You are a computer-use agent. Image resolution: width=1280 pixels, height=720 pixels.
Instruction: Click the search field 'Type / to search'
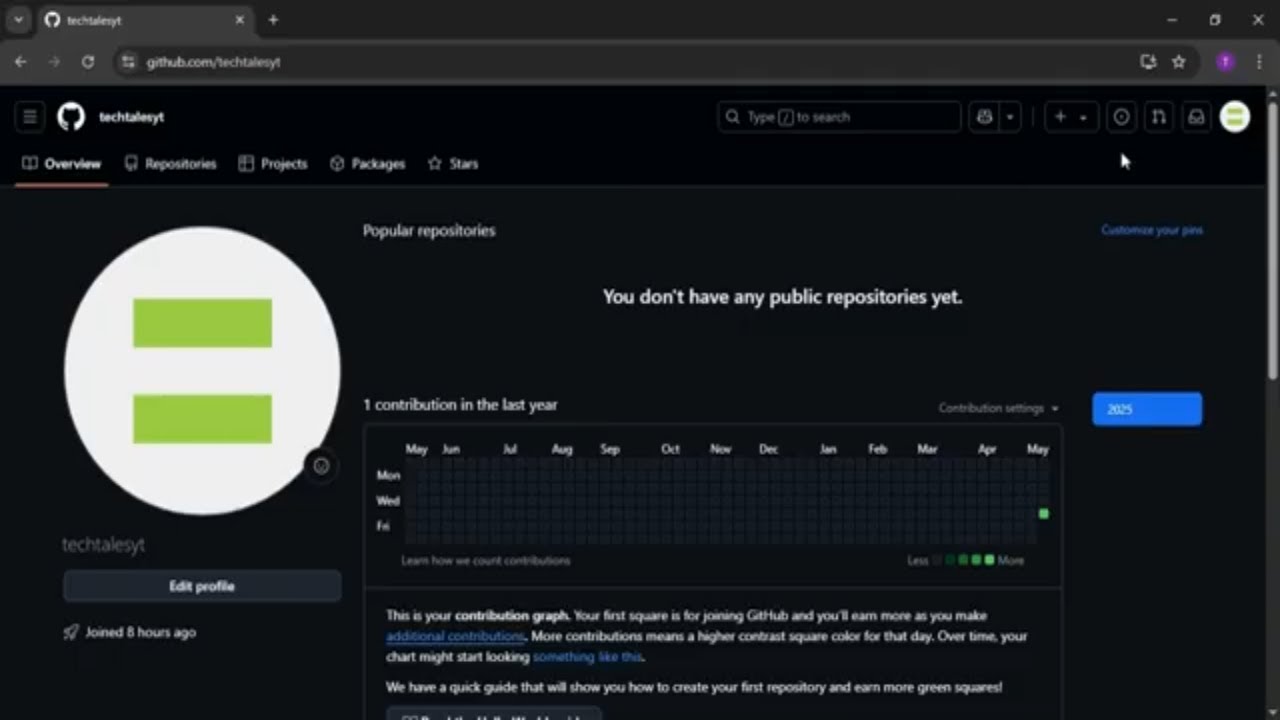click(839, 117)
